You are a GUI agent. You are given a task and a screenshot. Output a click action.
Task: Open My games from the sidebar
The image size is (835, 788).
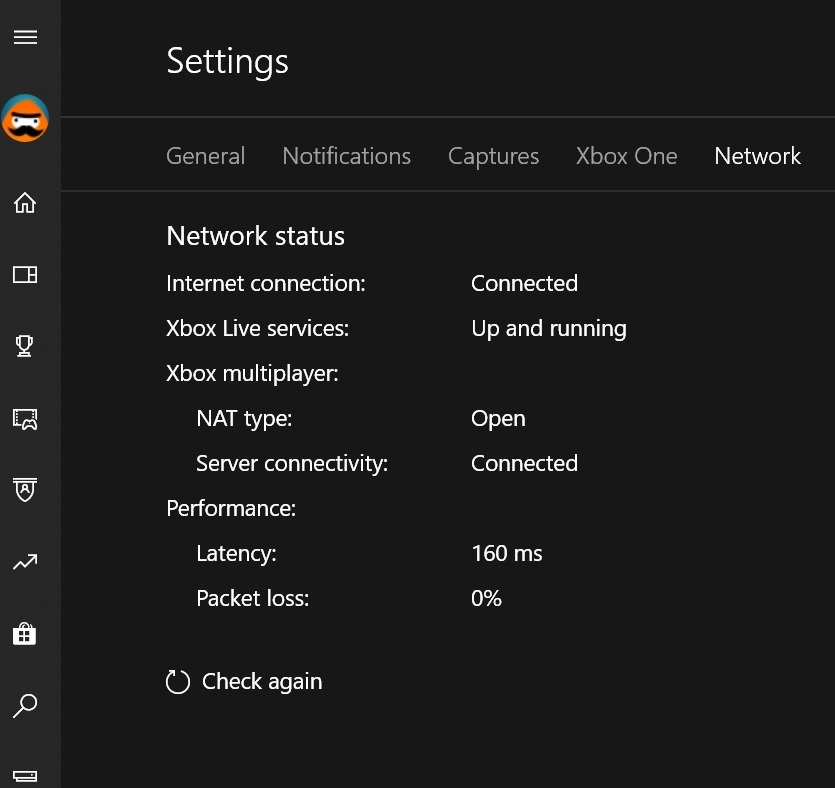pyautogui.click(x=25, y=275)
